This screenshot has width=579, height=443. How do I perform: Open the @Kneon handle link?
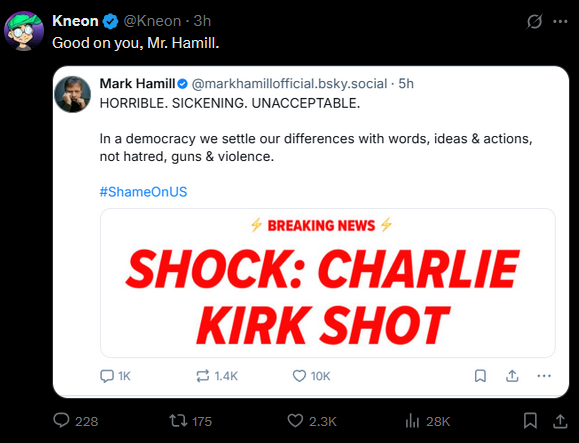pyautogui.click(x=152, y=21)
